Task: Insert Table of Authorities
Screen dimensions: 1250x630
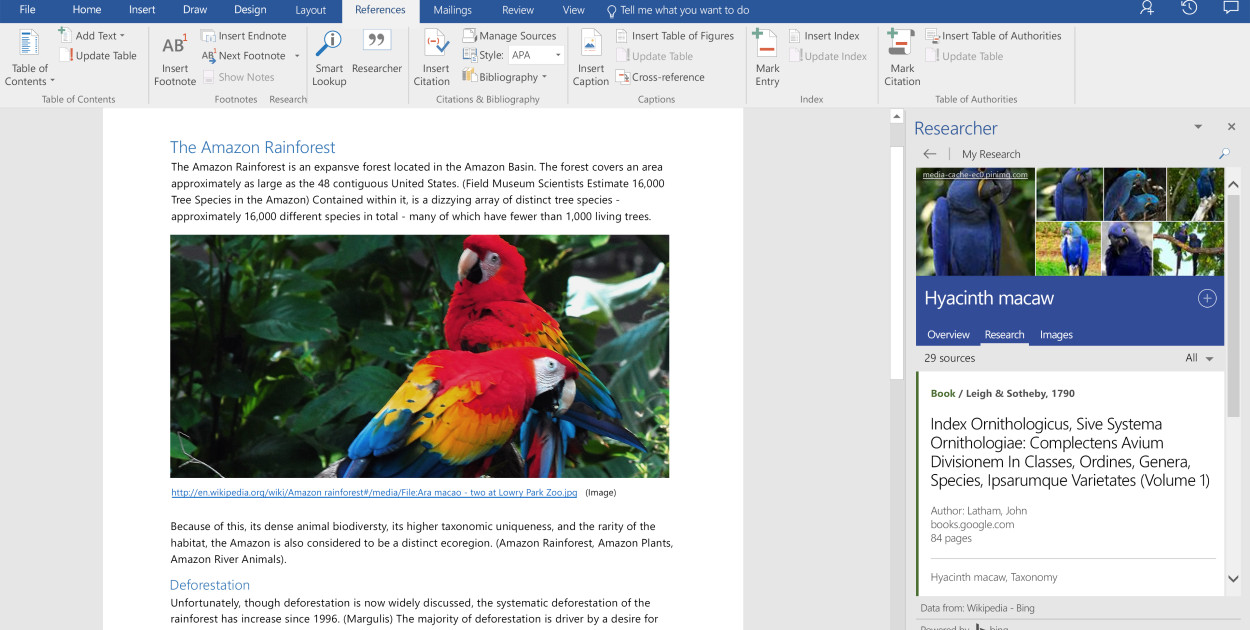Action: [x=994, y=36]
